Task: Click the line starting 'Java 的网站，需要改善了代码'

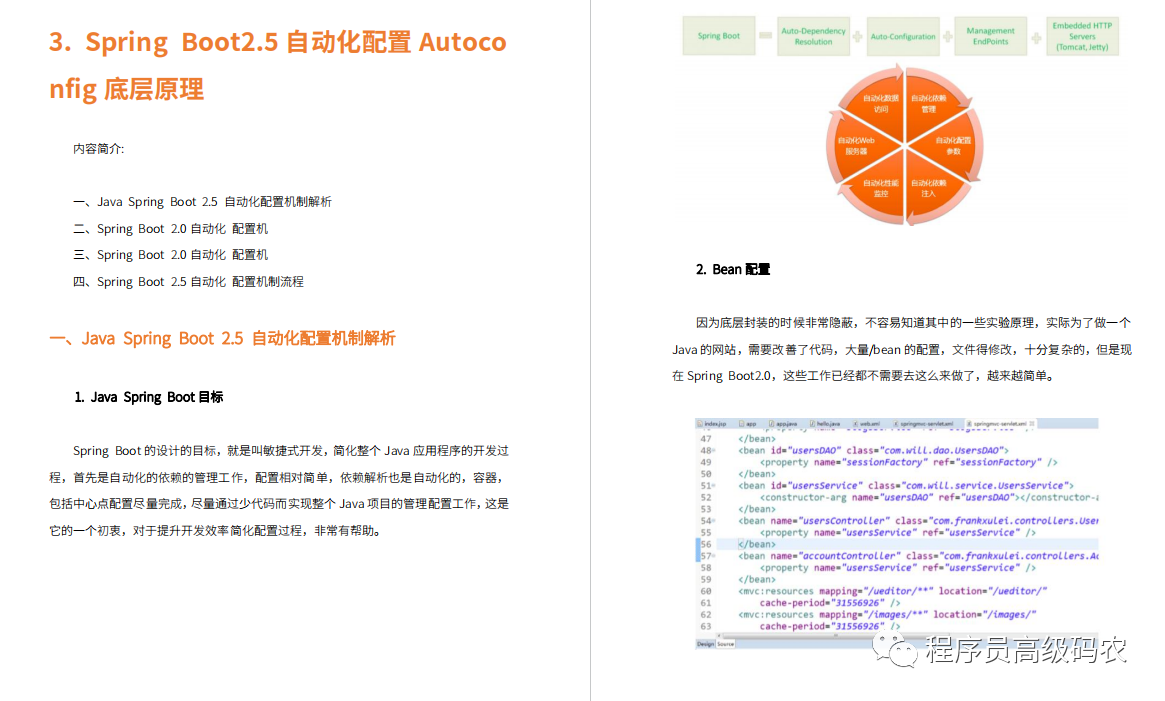Action: [x=902, y=349]
